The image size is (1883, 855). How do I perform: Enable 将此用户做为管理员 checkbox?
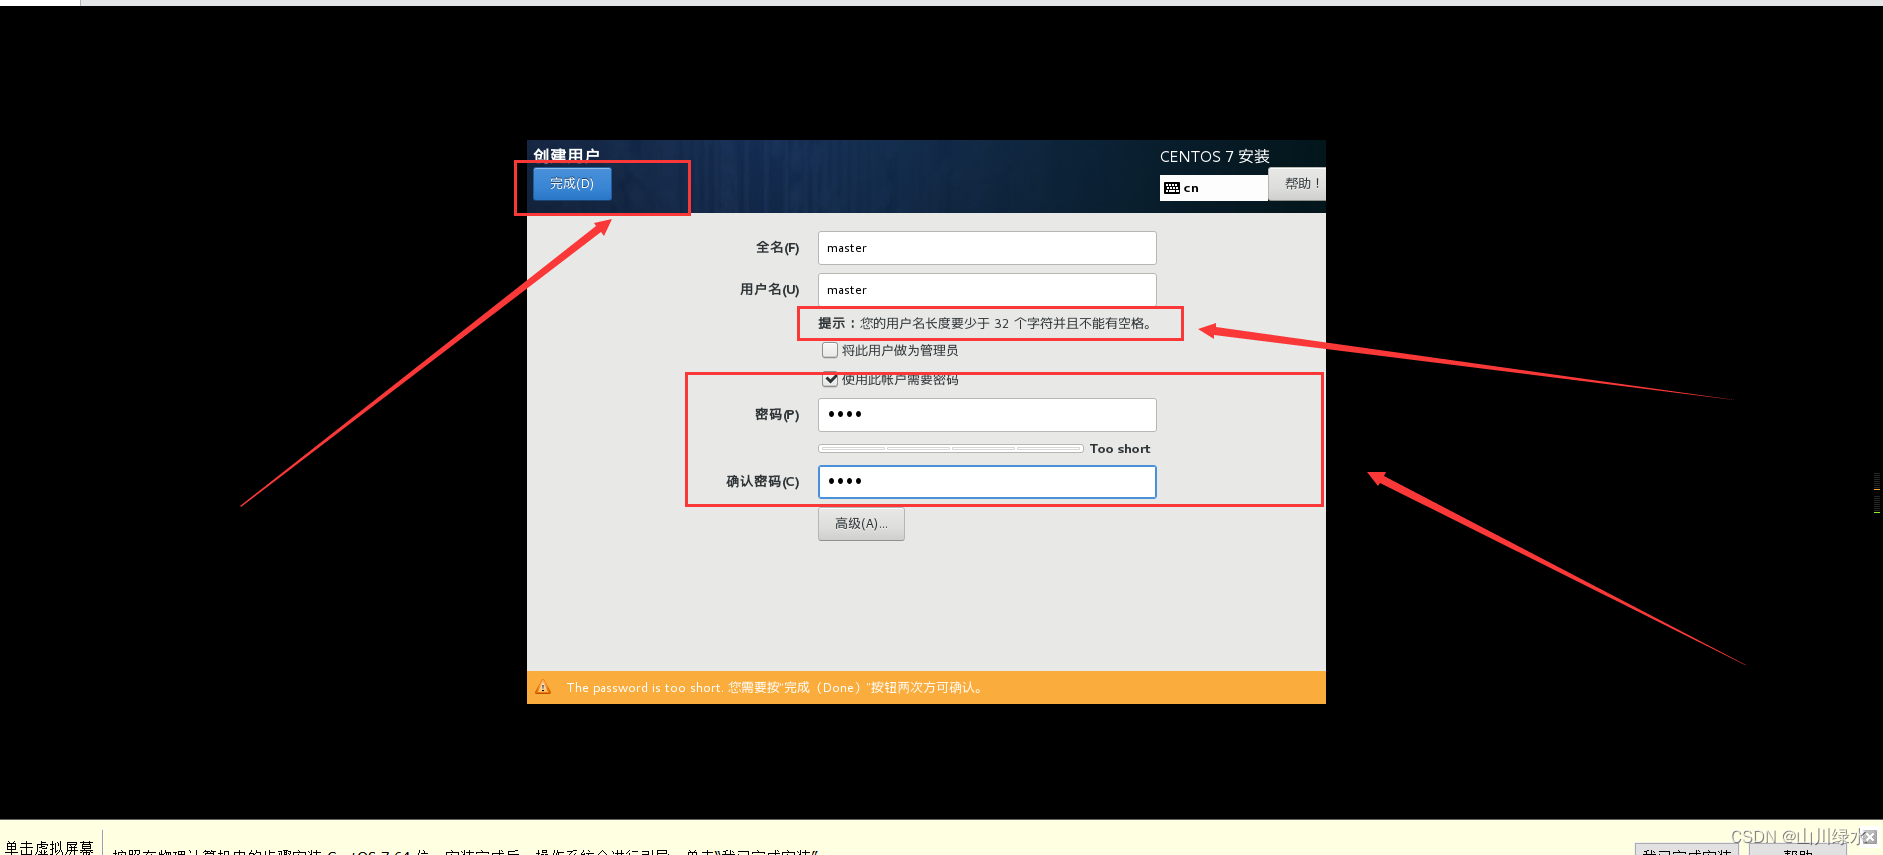830,350
